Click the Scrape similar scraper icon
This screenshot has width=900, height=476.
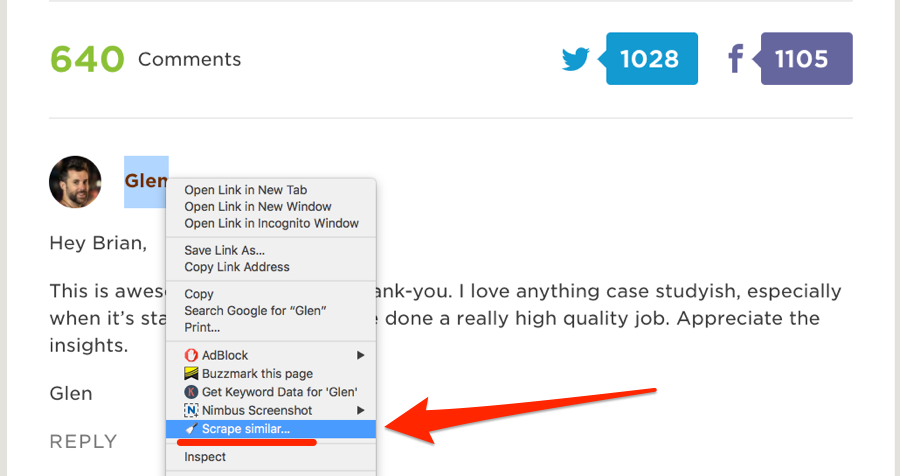(192, 429)
